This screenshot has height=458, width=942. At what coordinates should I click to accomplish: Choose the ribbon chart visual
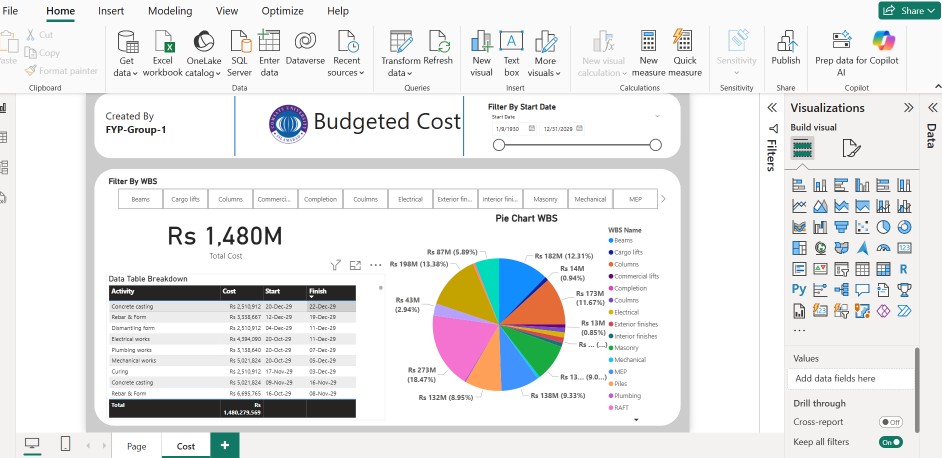coord(799,227)
